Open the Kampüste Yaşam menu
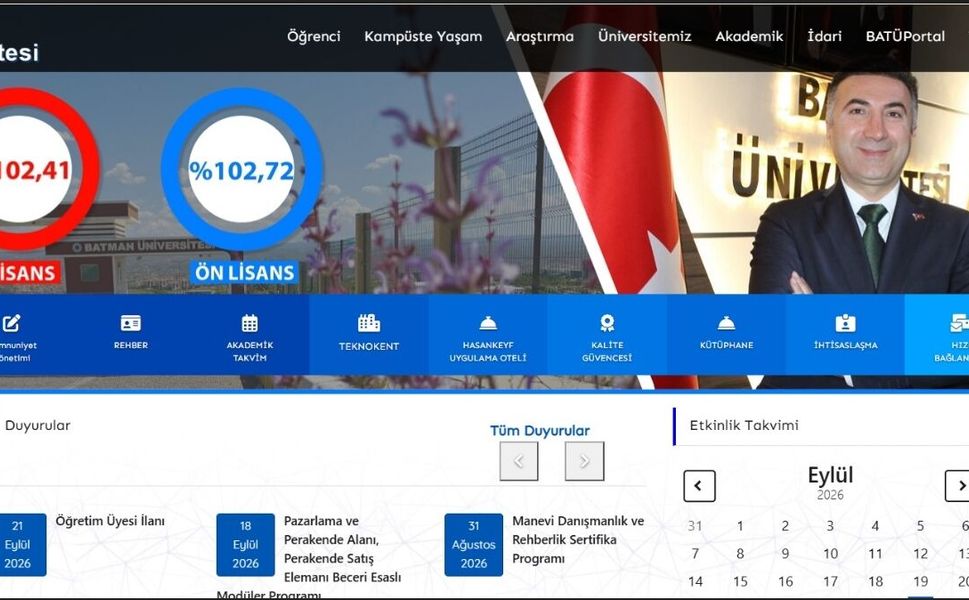969x600 pixels. (423, 36)
